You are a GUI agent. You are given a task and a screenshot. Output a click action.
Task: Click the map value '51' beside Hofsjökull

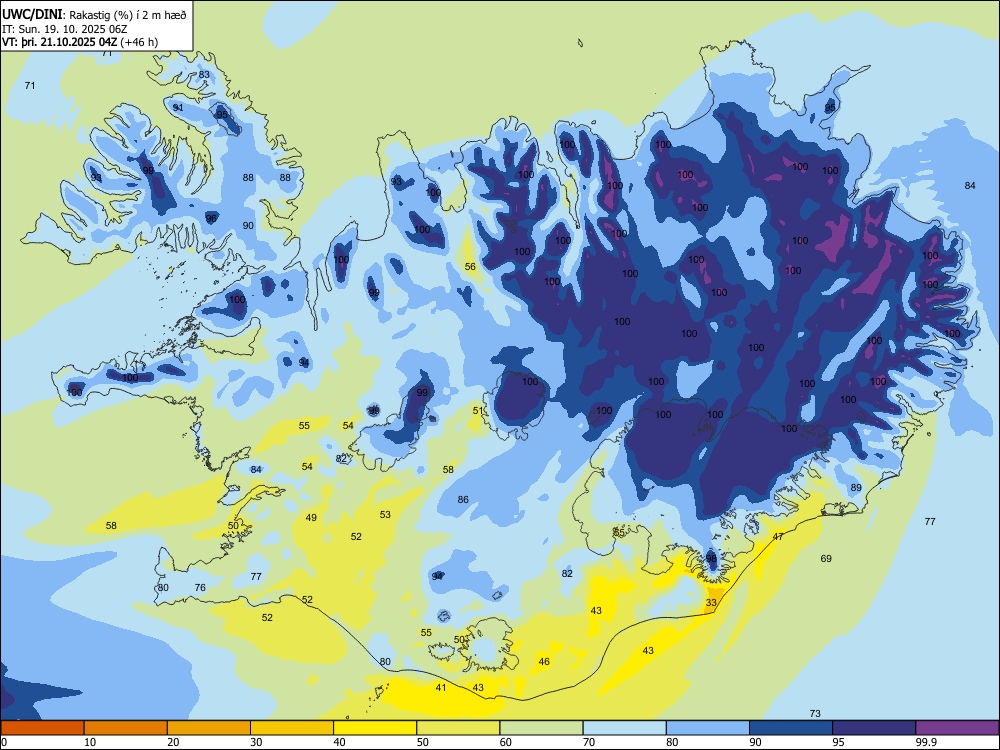pos(478,411)
